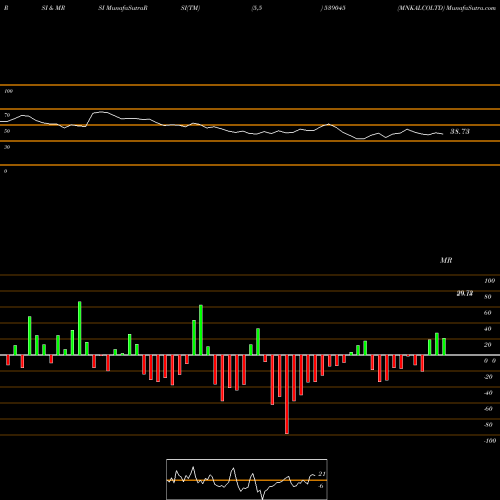This screenshot has height=500, width=500.
Task: Open the mini overview chart thumbnail
Action: pos(247,479)
